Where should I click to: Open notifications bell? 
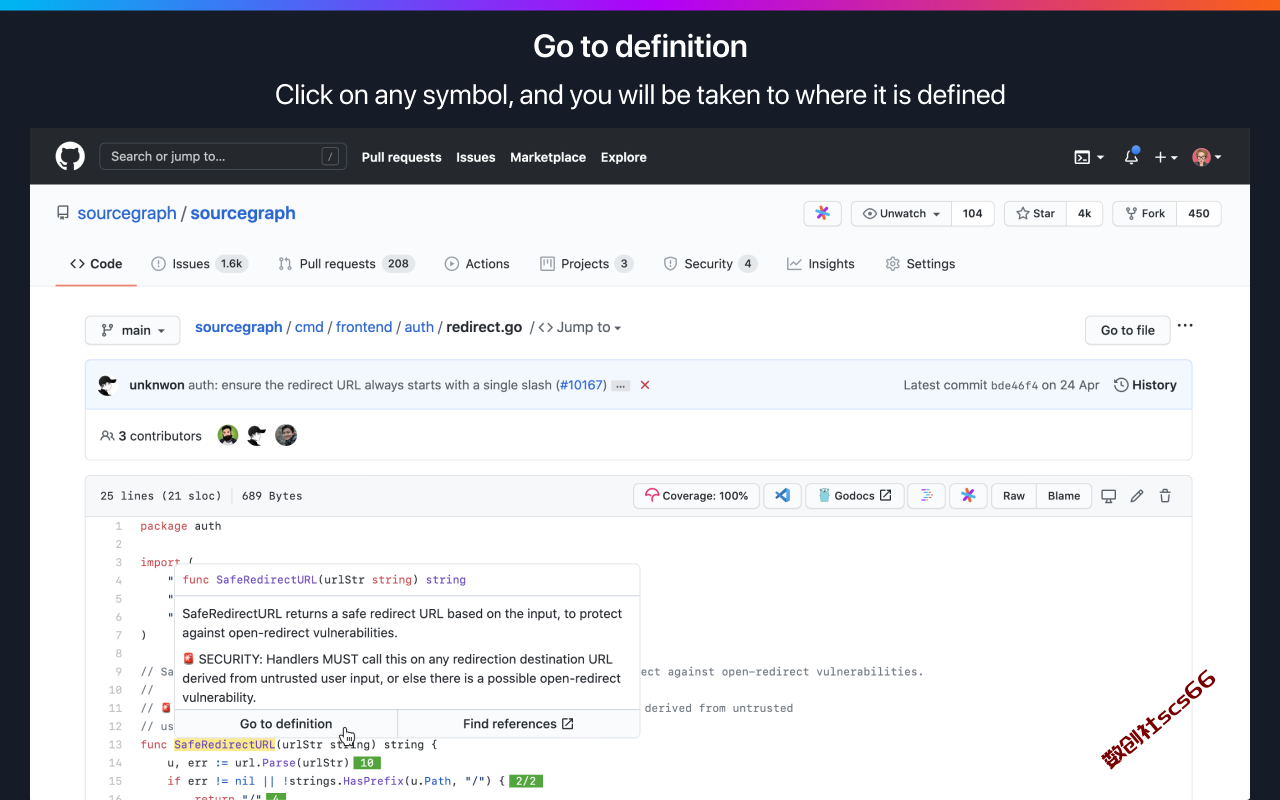1131,156
